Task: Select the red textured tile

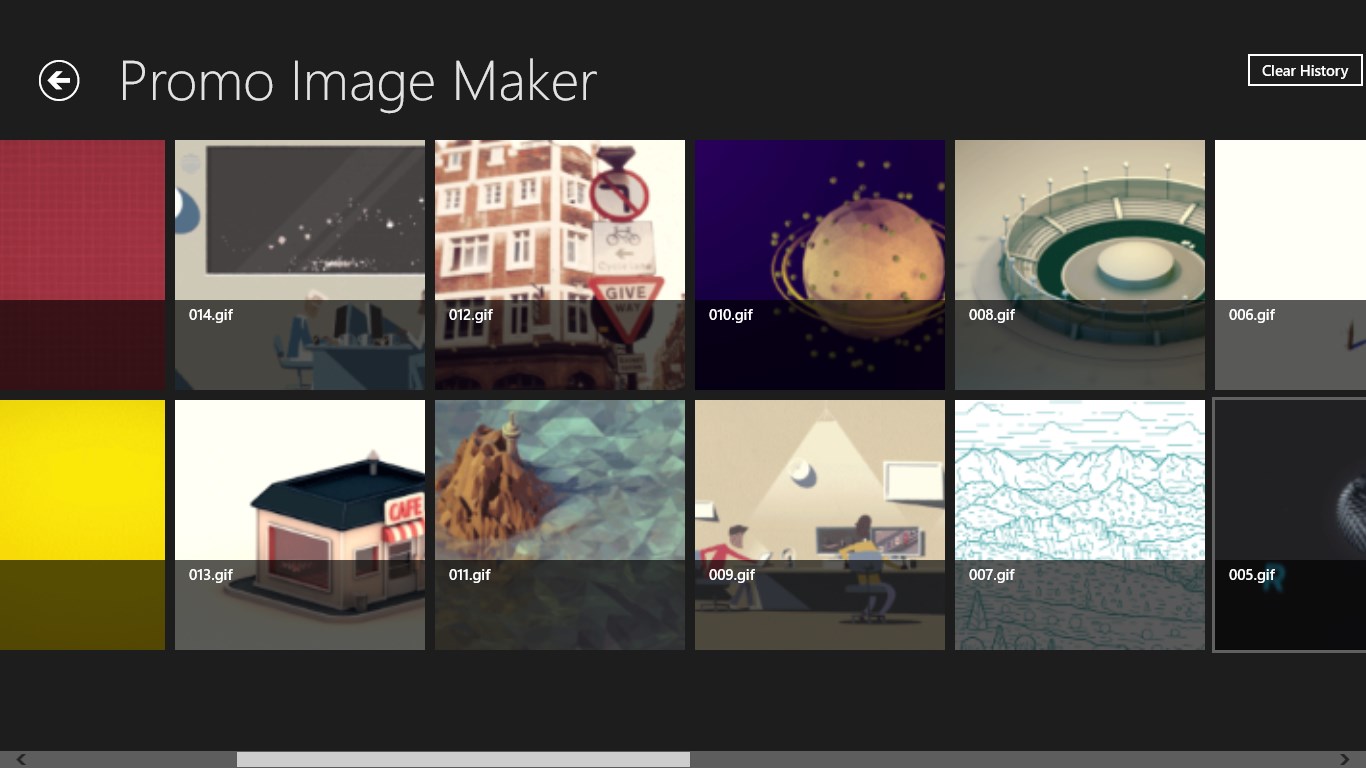Action: tap(82, 265)
